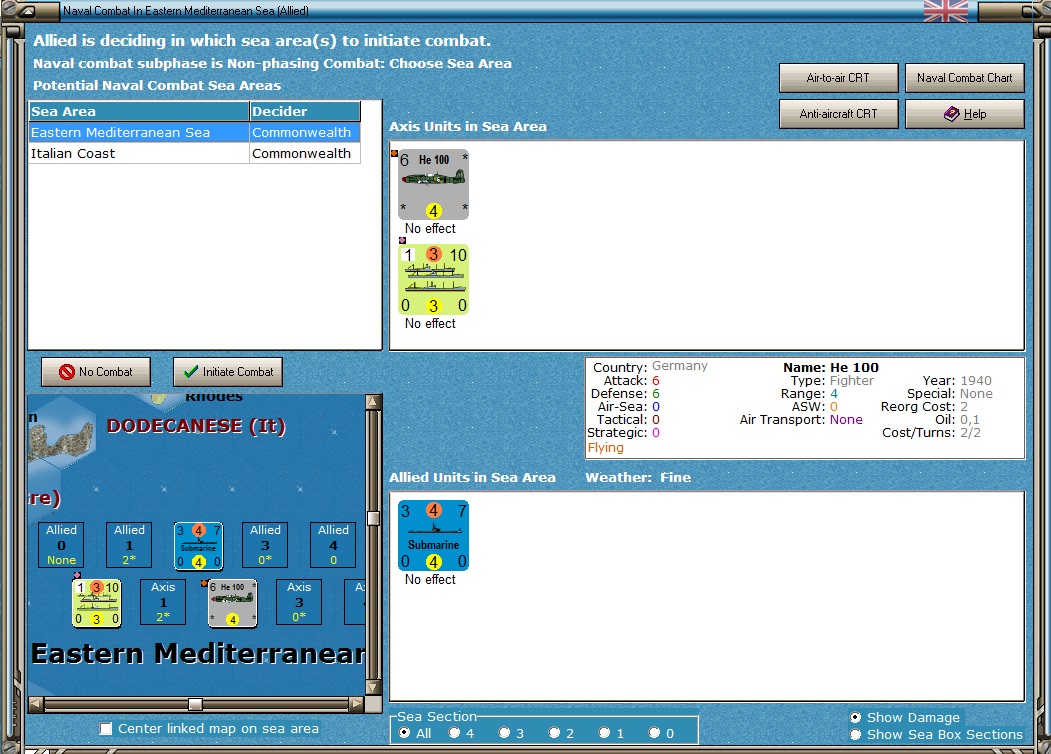
Task: Click map horizontal scrollbar thumb
Action: [195, 704]
